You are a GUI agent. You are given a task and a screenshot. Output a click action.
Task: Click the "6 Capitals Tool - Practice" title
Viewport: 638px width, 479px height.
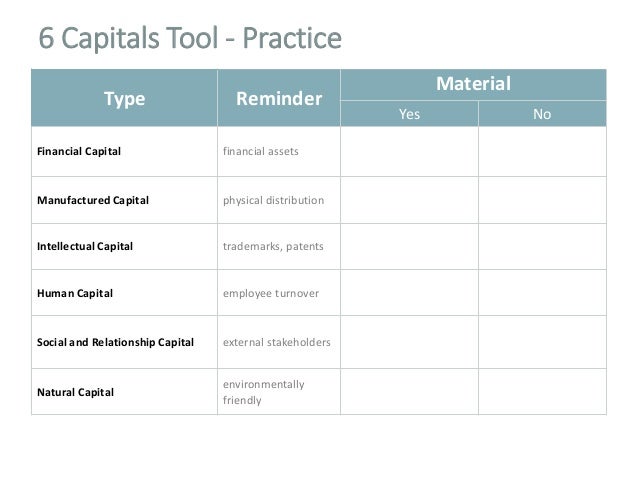(189, 39)
